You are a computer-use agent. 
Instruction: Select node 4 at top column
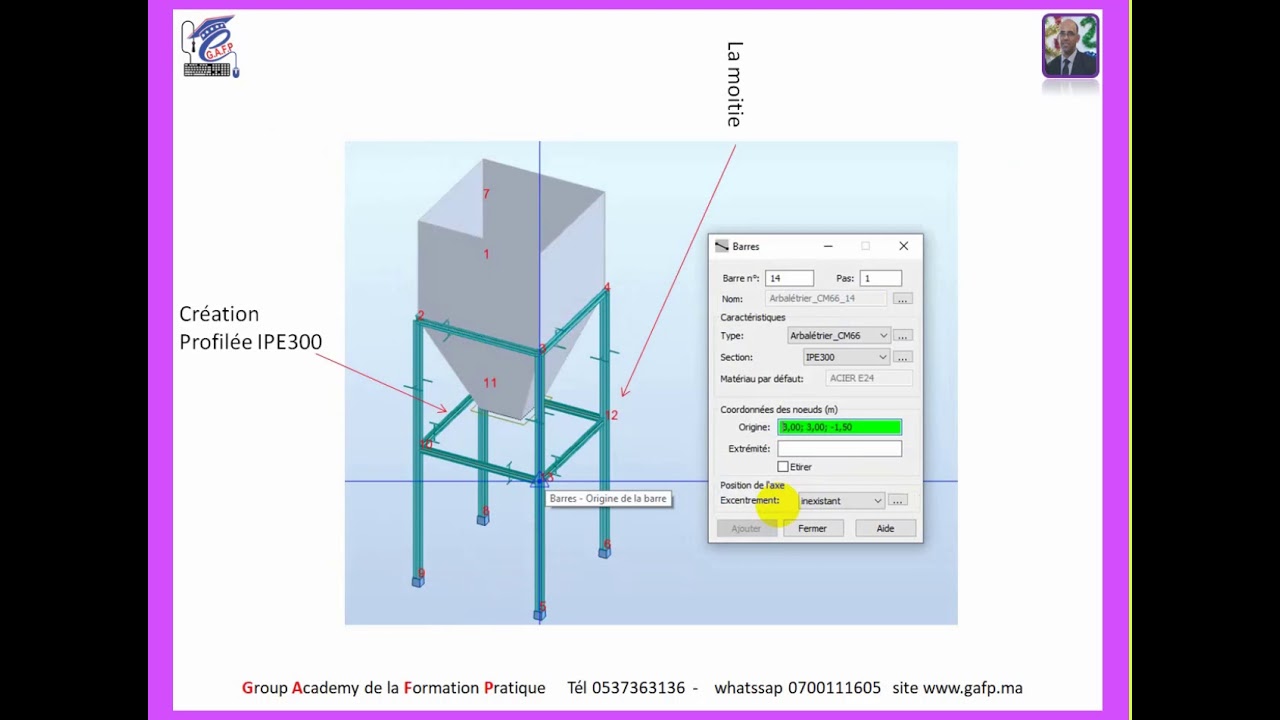pos(607,288)
